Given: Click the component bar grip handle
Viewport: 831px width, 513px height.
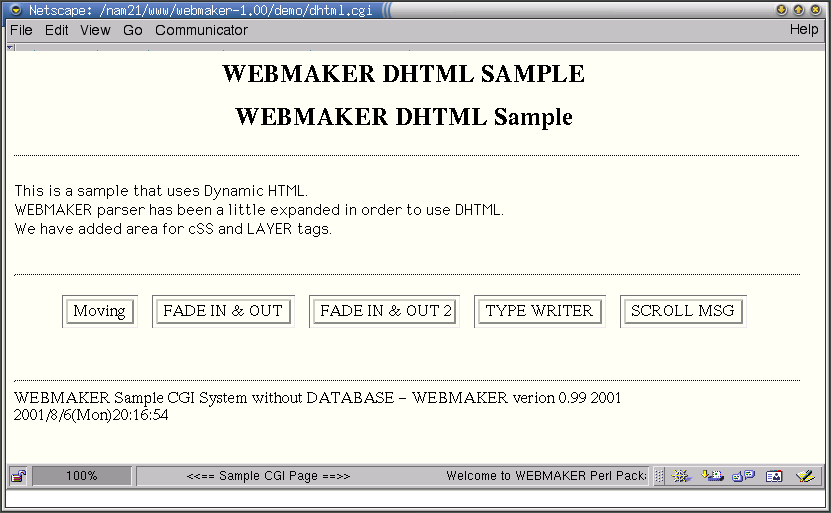Looking at the screenshot, I should pos(659,476).
